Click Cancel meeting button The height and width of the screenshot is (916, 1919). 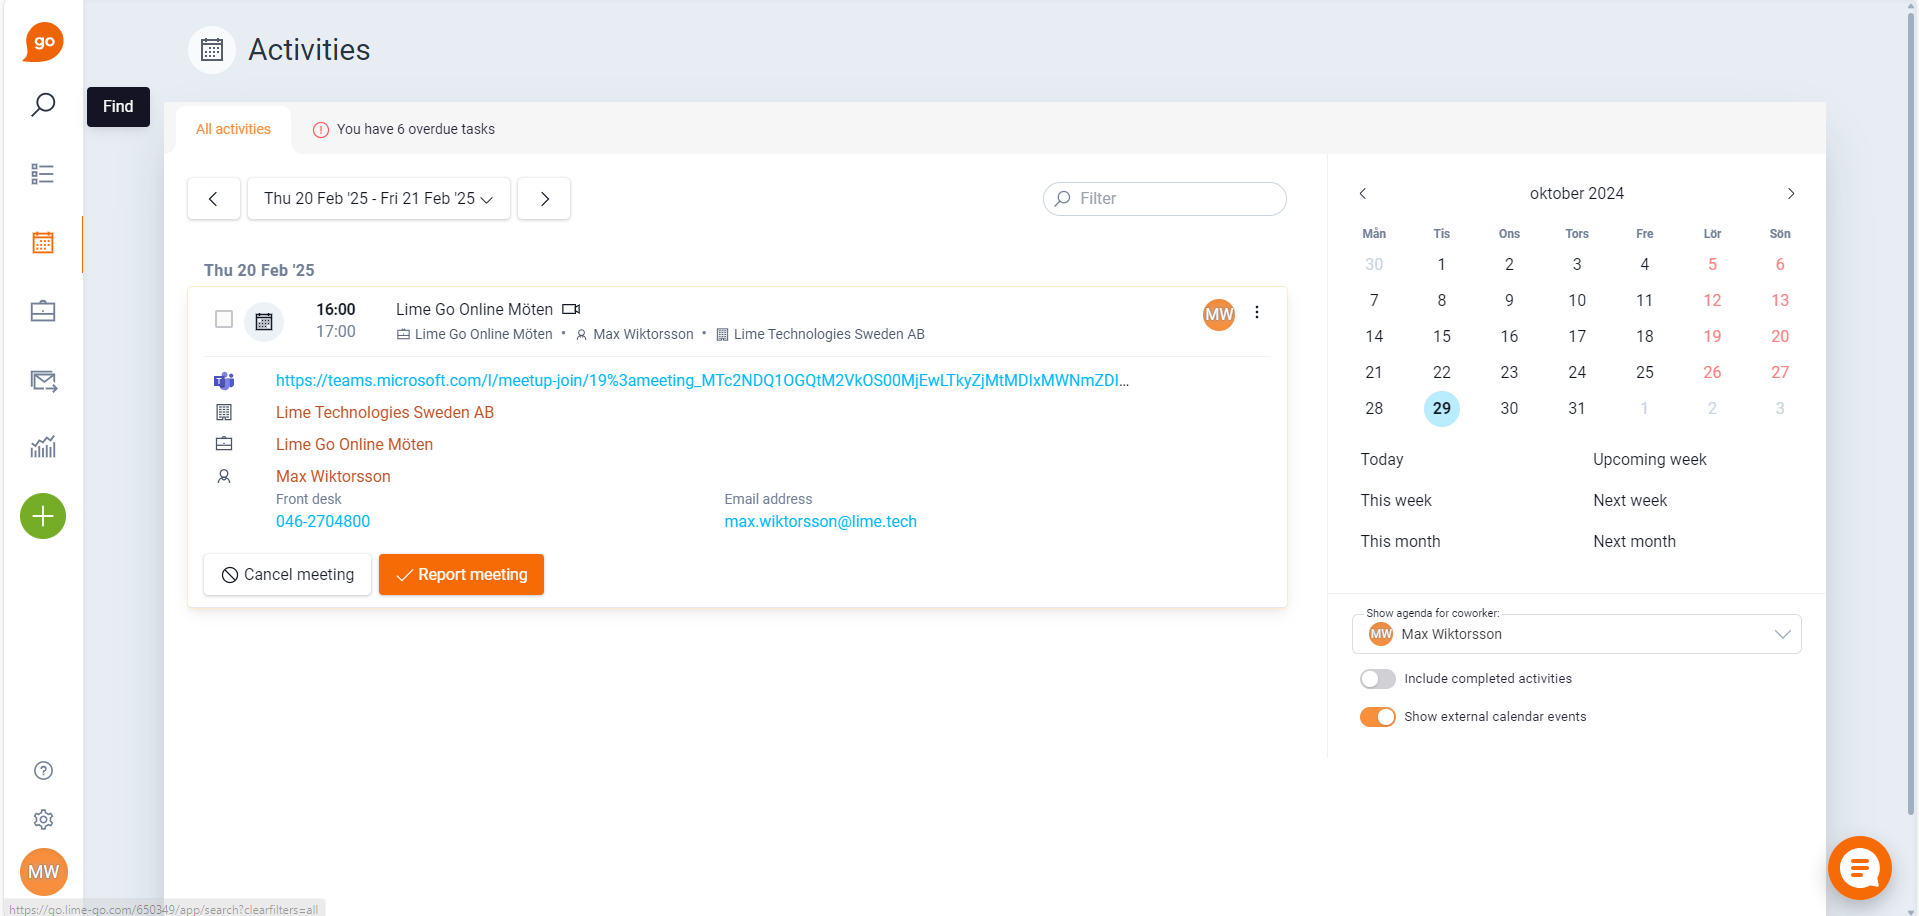(x=288, y=574)
